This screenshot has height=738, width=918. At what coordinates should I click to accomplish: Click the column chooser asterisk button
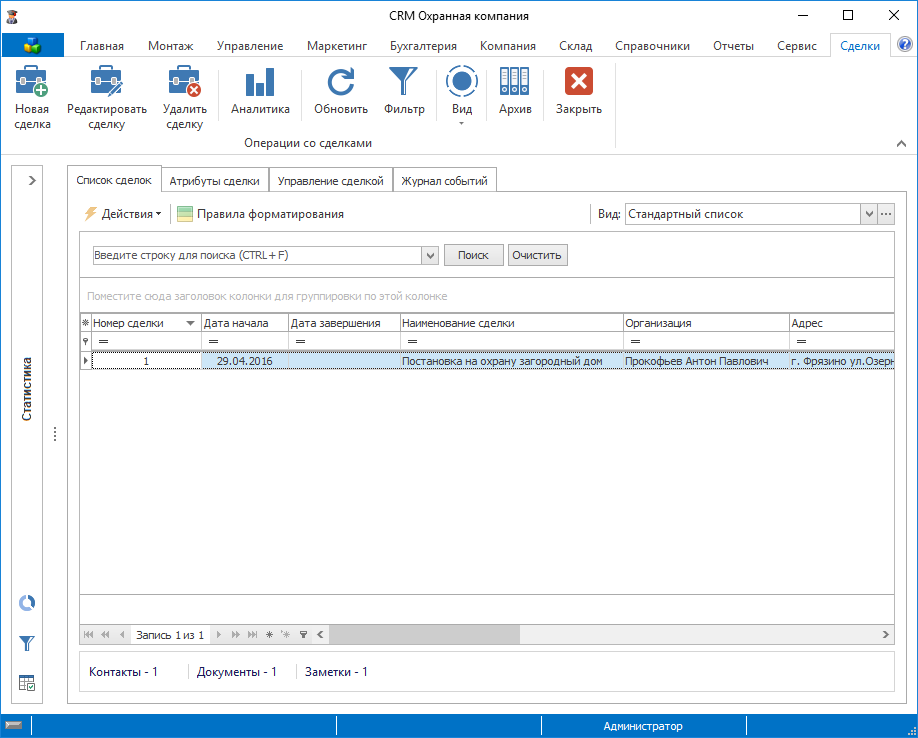pyautogui.click(x=85, y=323)
